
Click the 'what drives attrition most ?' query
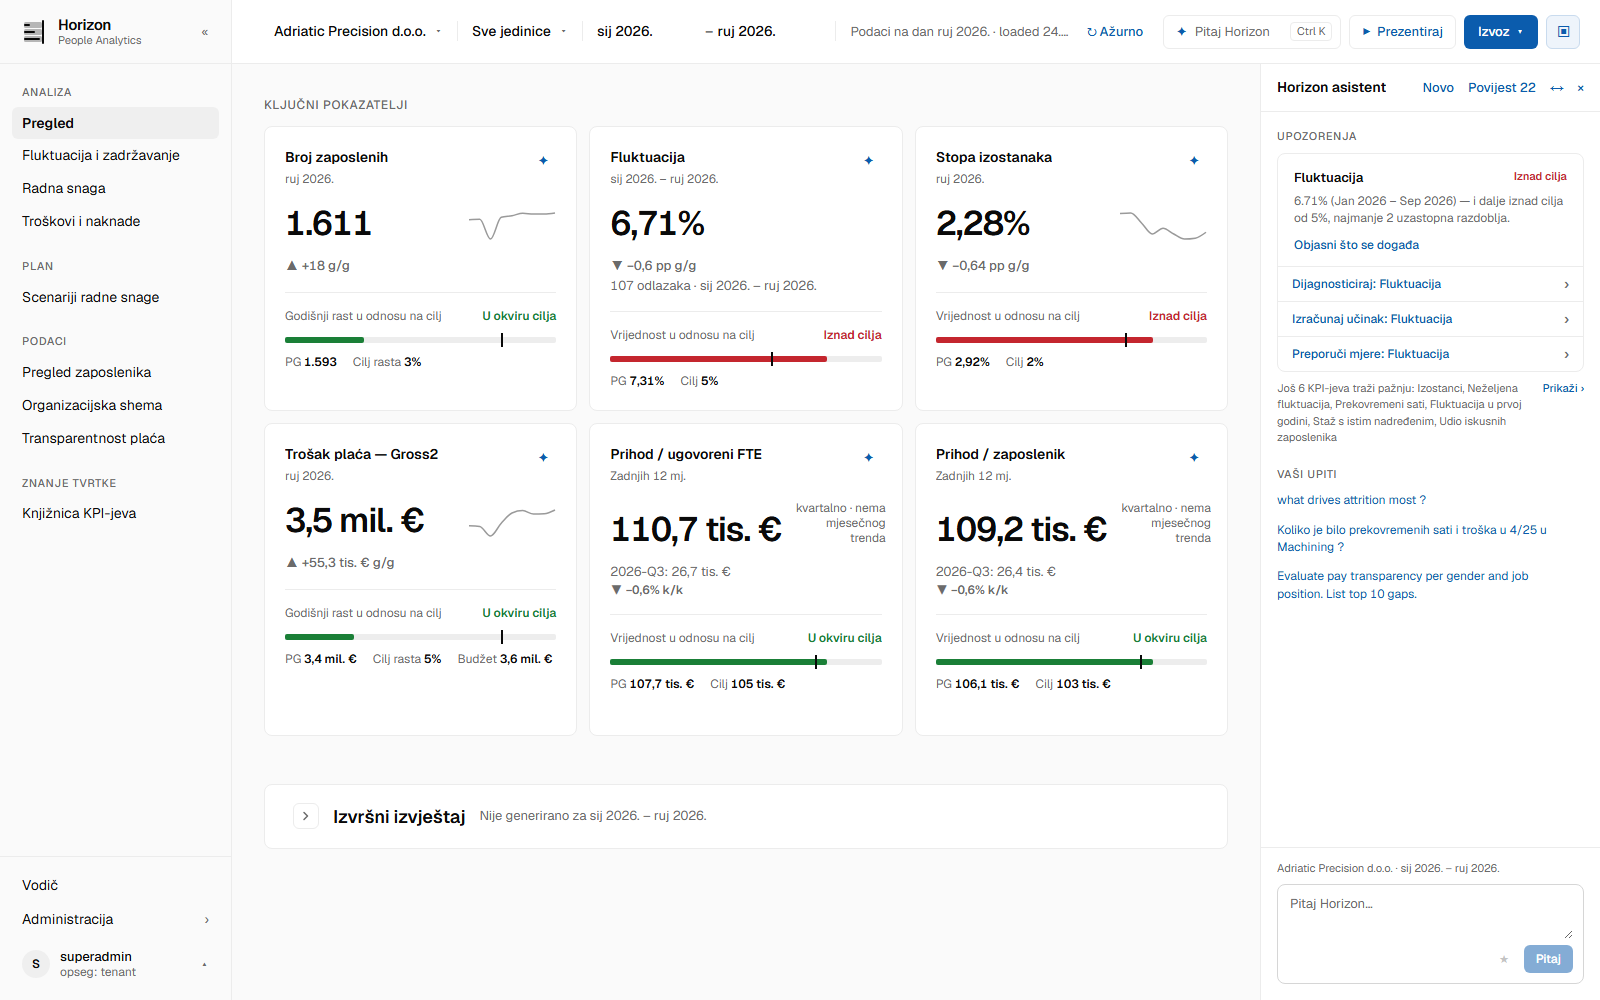[1351, 500]
